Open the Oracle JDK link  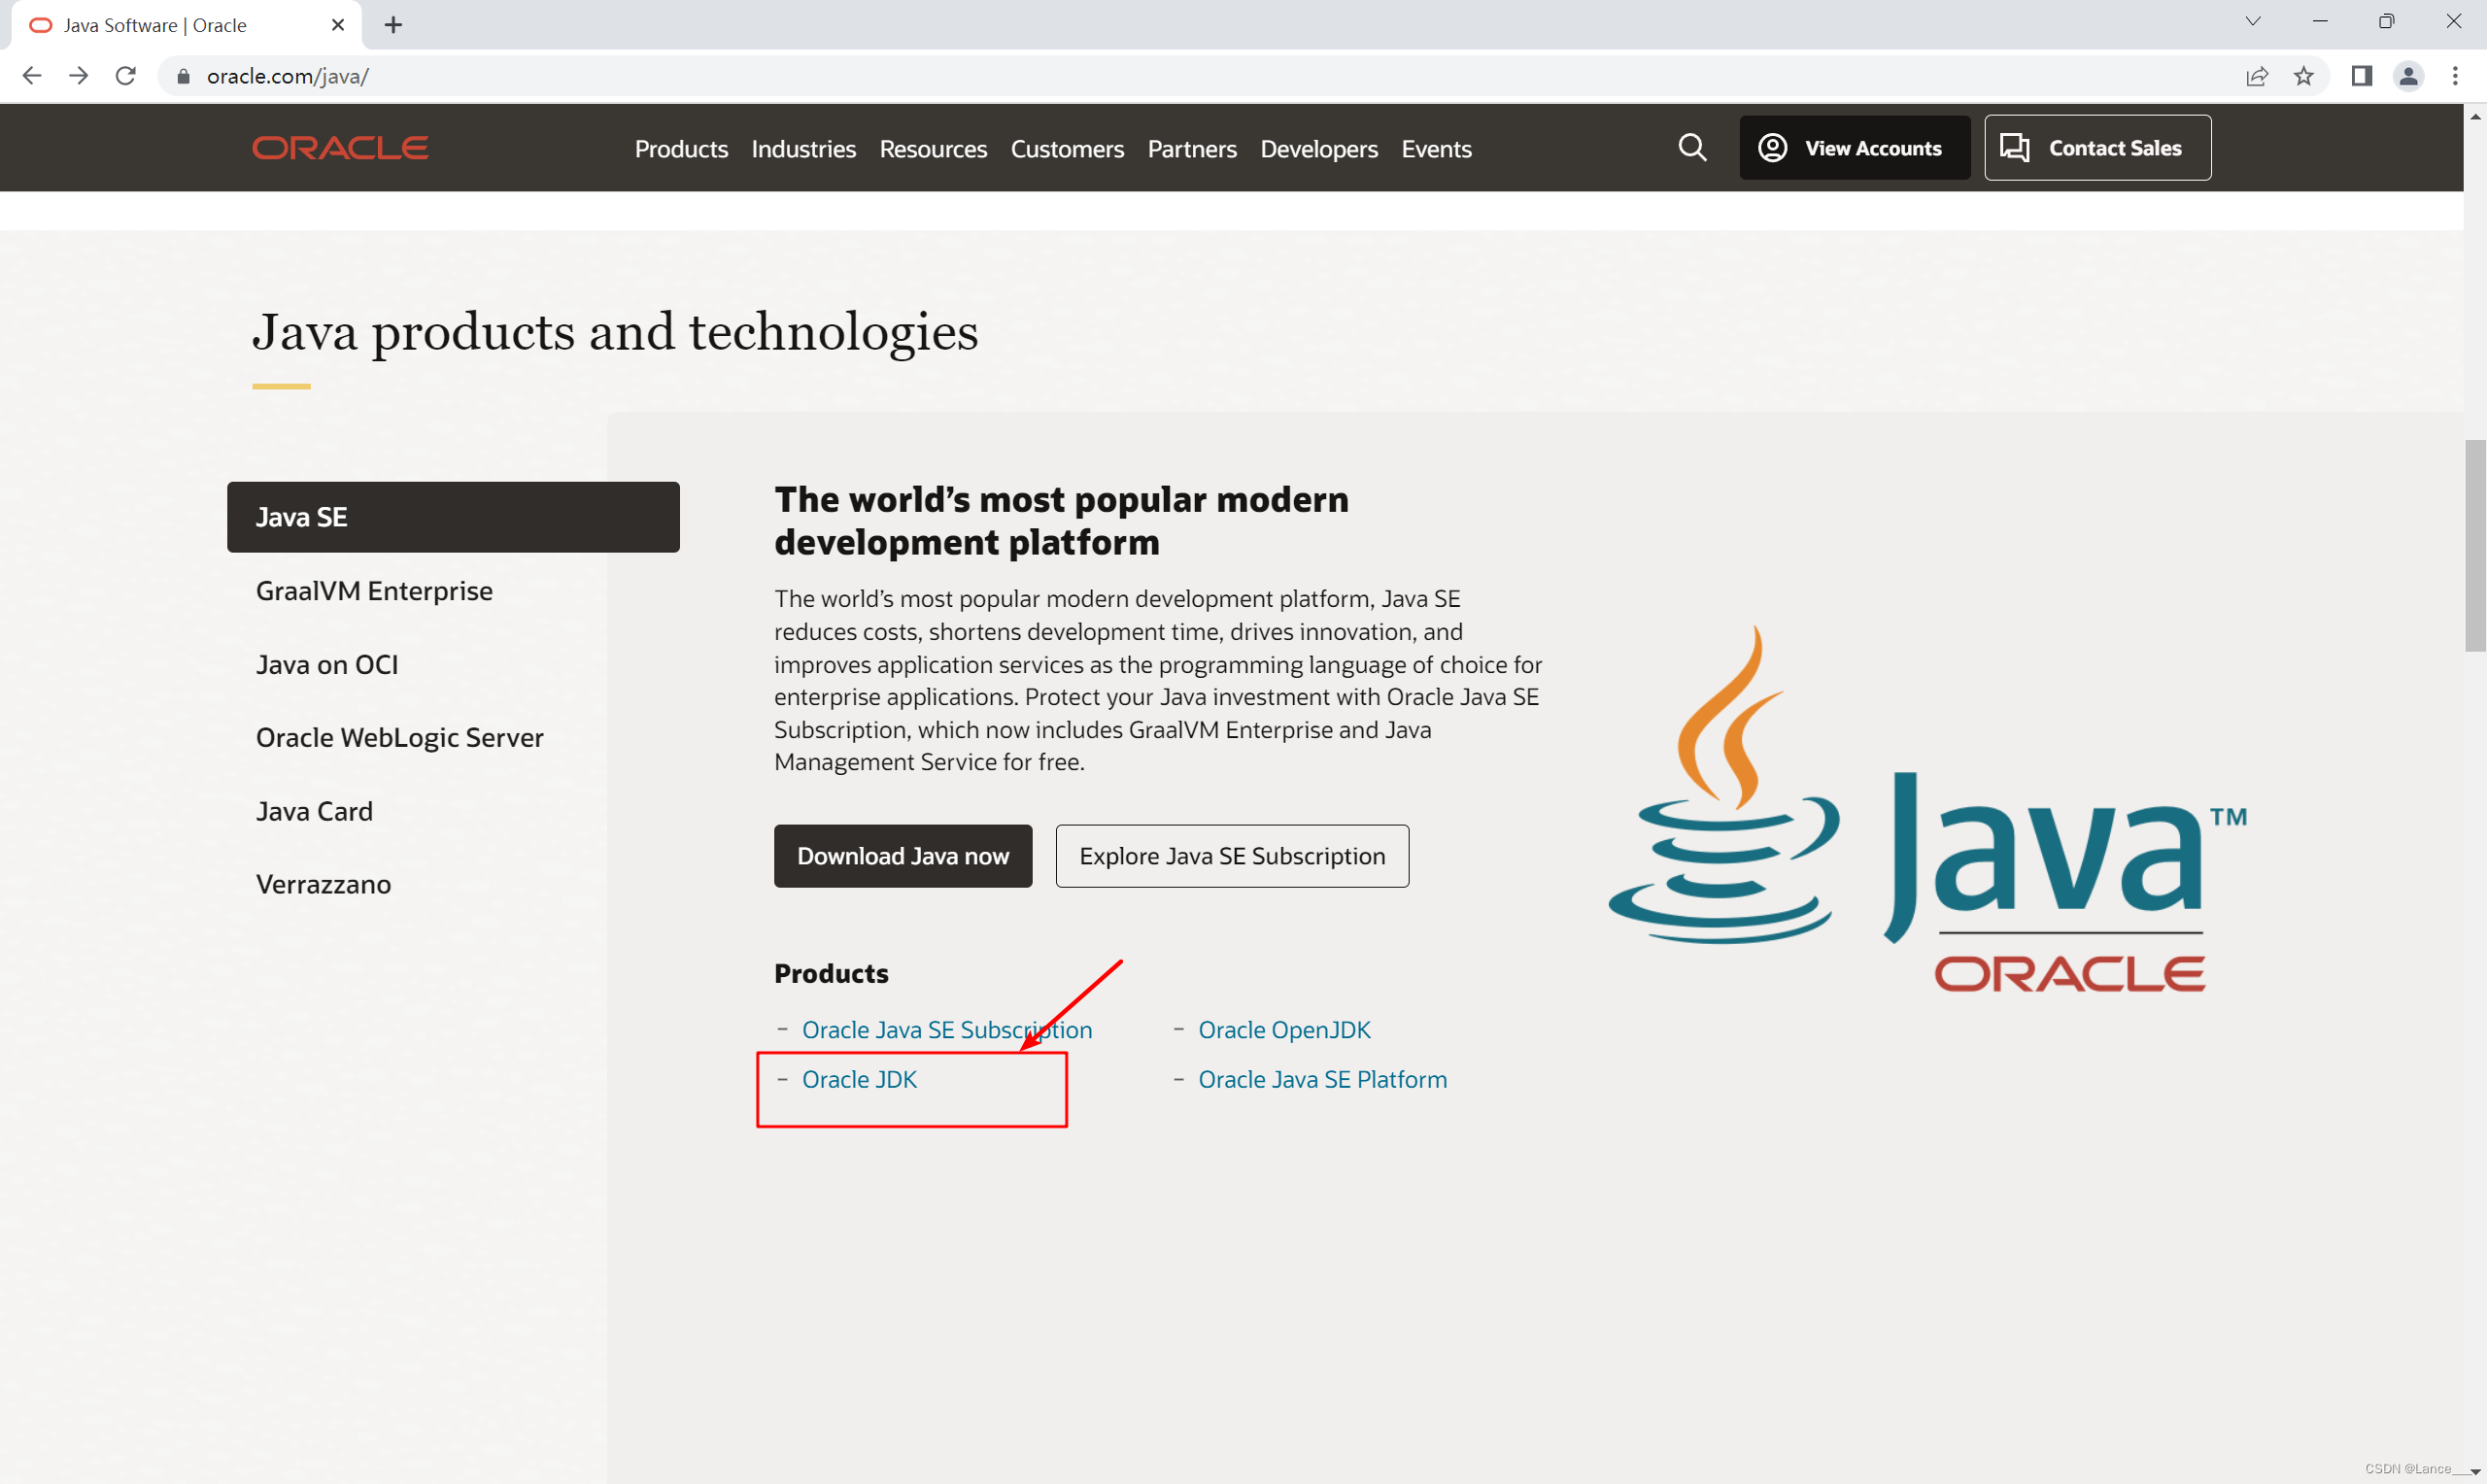(859, 1079)
